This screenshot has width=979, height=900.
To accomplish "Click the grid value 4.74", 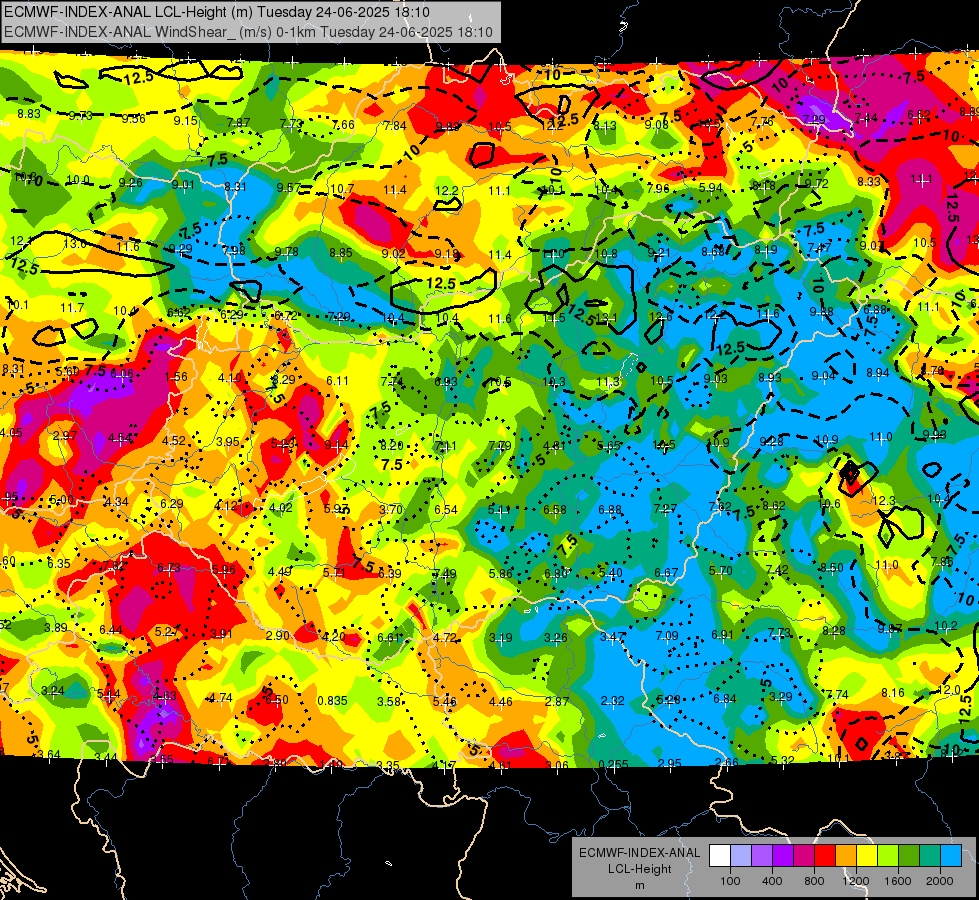I will 220,698.
